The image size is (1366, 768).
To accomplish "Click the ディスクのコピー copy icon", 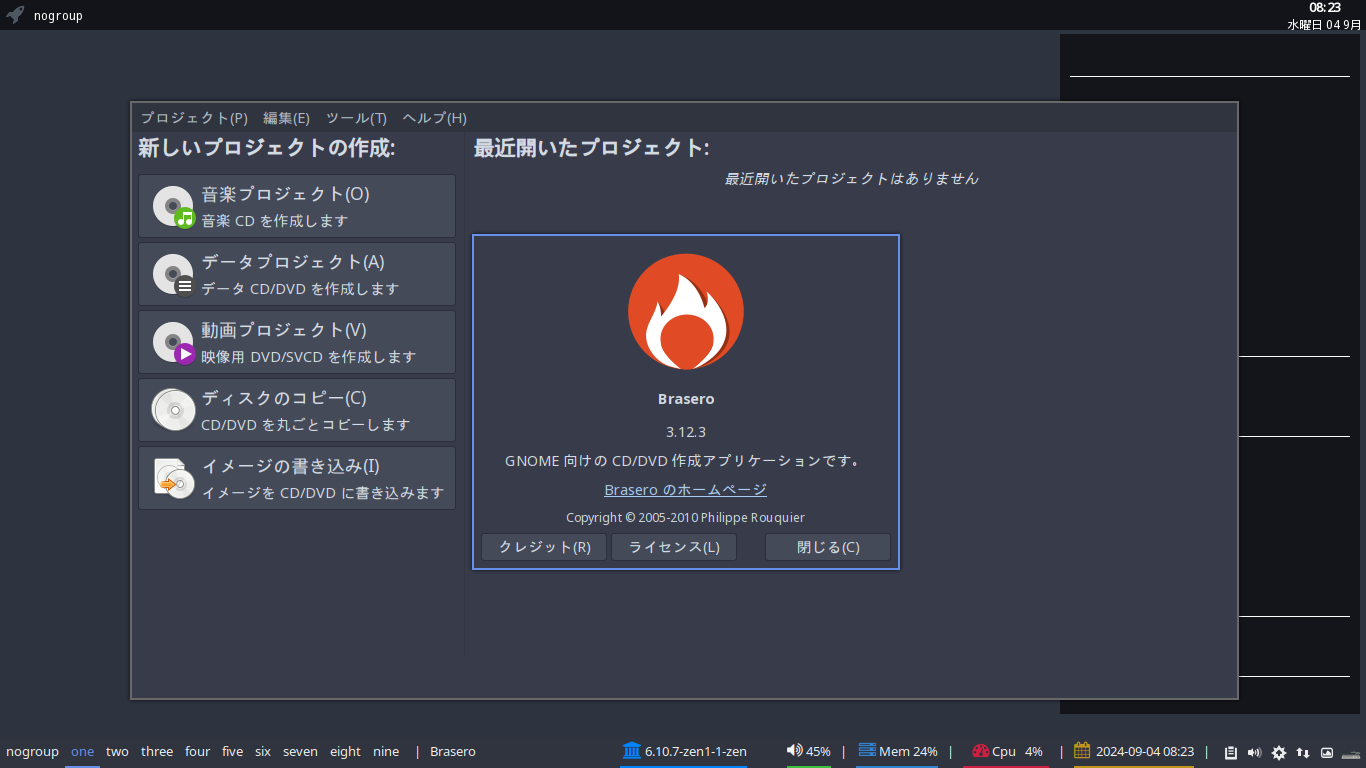I will [173, 410].
